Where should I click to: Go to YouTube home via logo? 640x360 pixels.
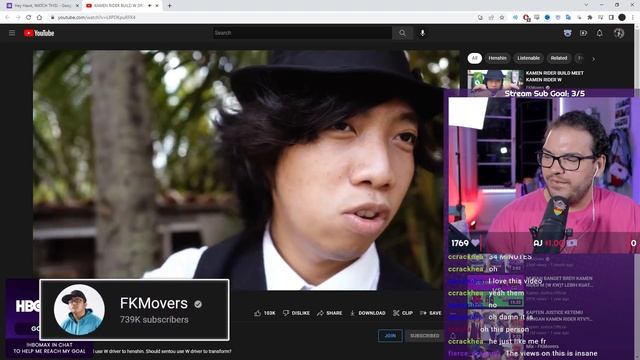pyautogui.click(x=39, y=33)
